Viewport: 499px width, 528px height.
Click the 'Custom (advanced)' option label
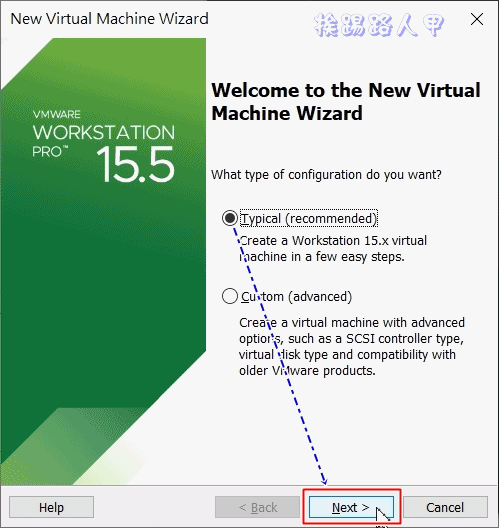click(296, 297)
